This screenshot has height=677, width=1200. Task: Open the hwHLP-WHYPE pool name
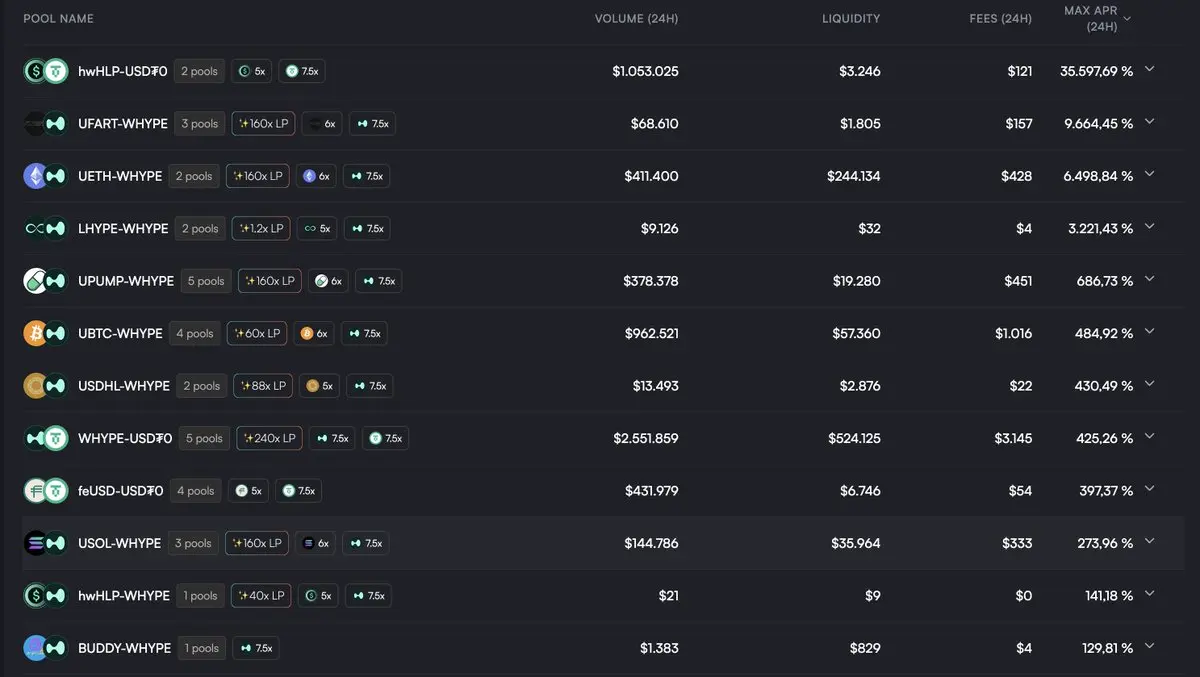(x=124, y=596)
